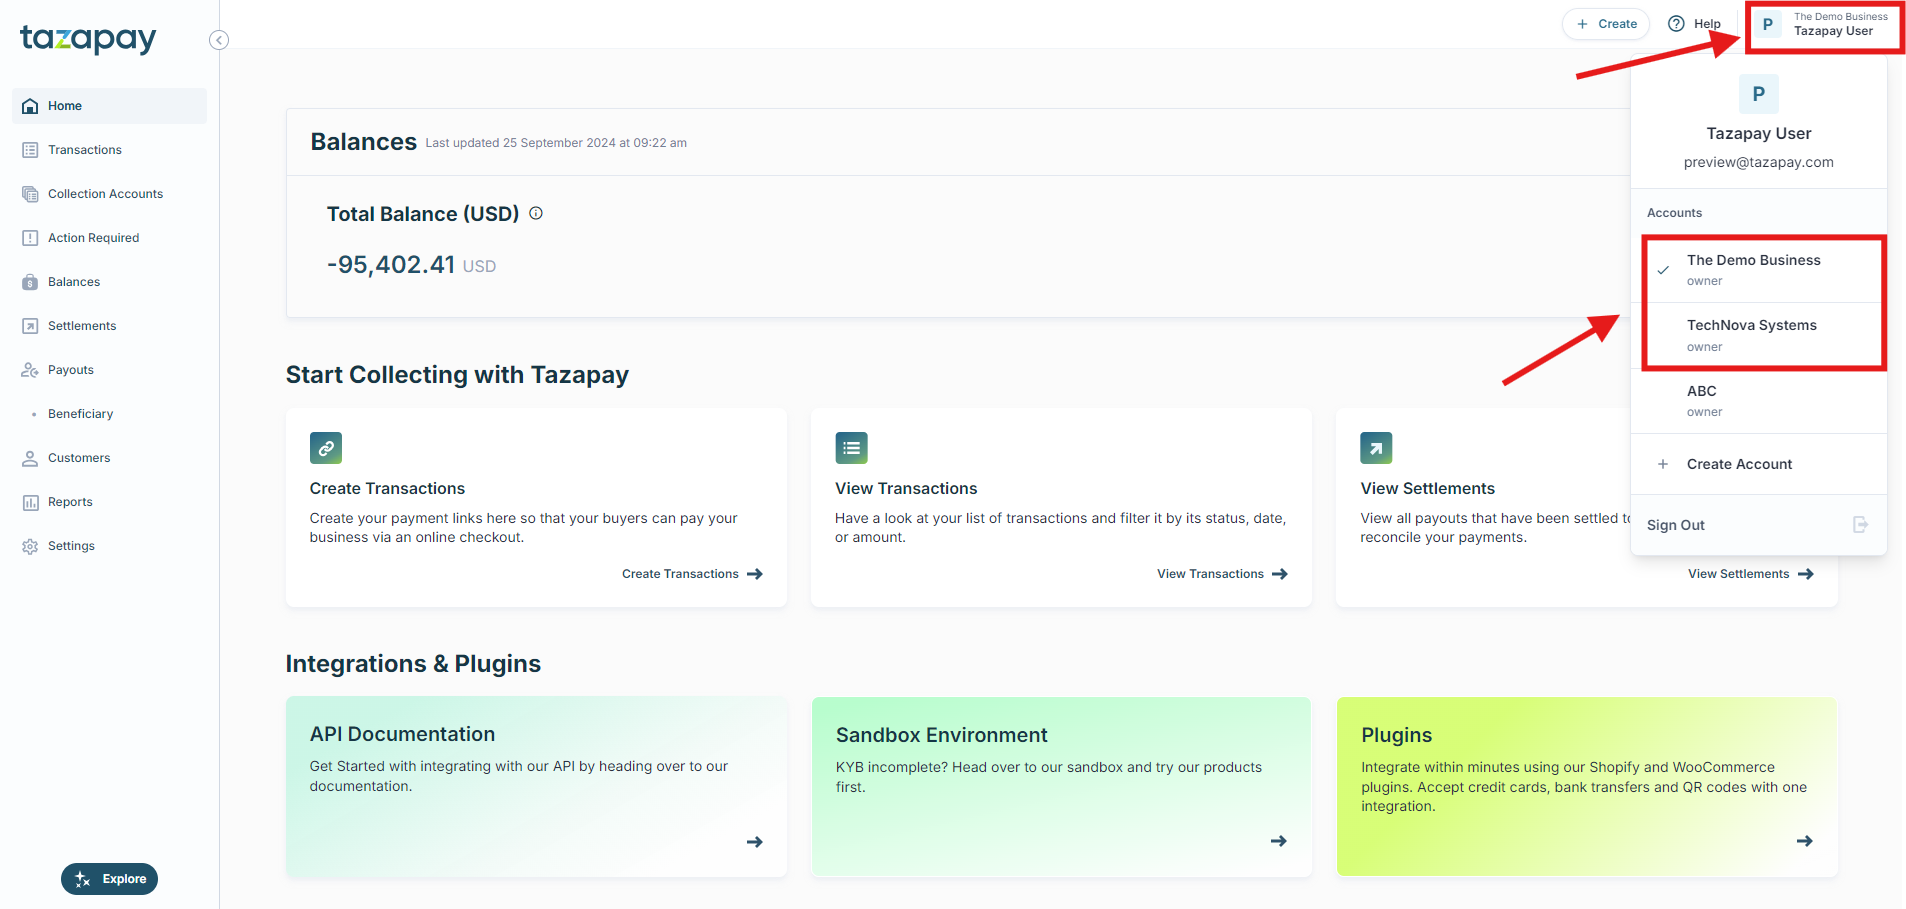Click the Explore sparkle icon
The height and width of the screenshot is (909, 1906).
(83, 879)
